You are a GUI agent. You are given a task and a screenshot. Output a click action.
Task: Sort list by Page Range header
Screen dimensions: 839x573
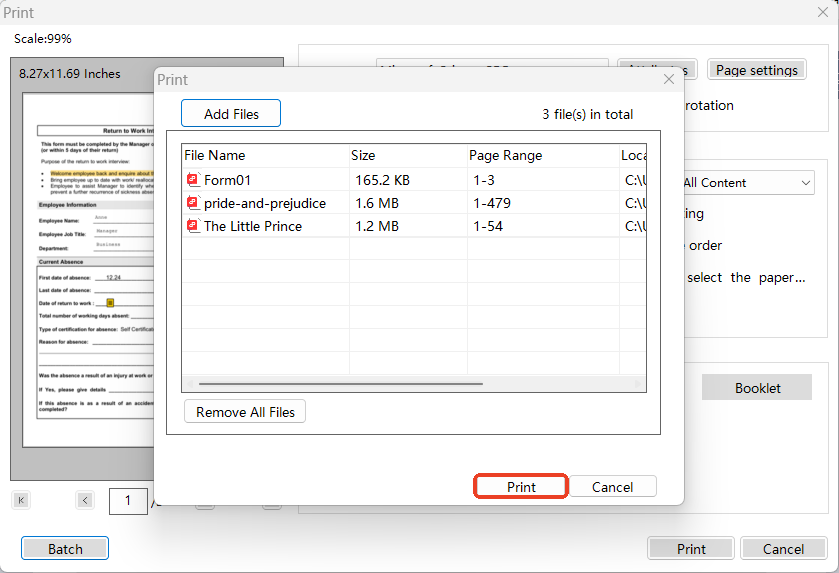pos(543,155)
